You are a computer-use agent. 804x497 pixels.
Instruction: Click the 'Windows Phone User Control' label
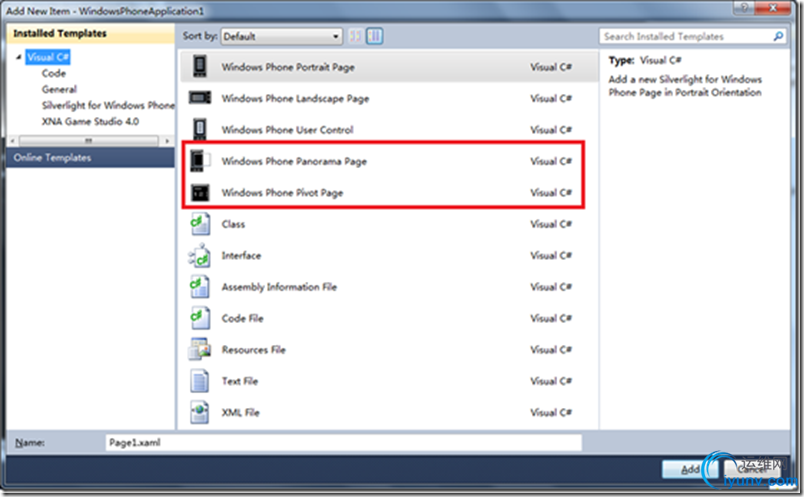tap(287, 130)
